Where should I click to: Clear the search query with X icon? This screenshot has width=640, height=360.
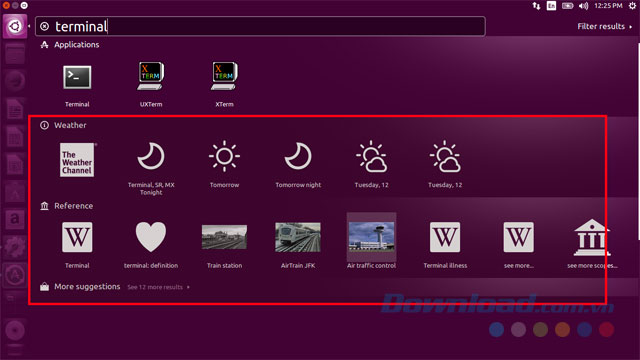point(44,27)
